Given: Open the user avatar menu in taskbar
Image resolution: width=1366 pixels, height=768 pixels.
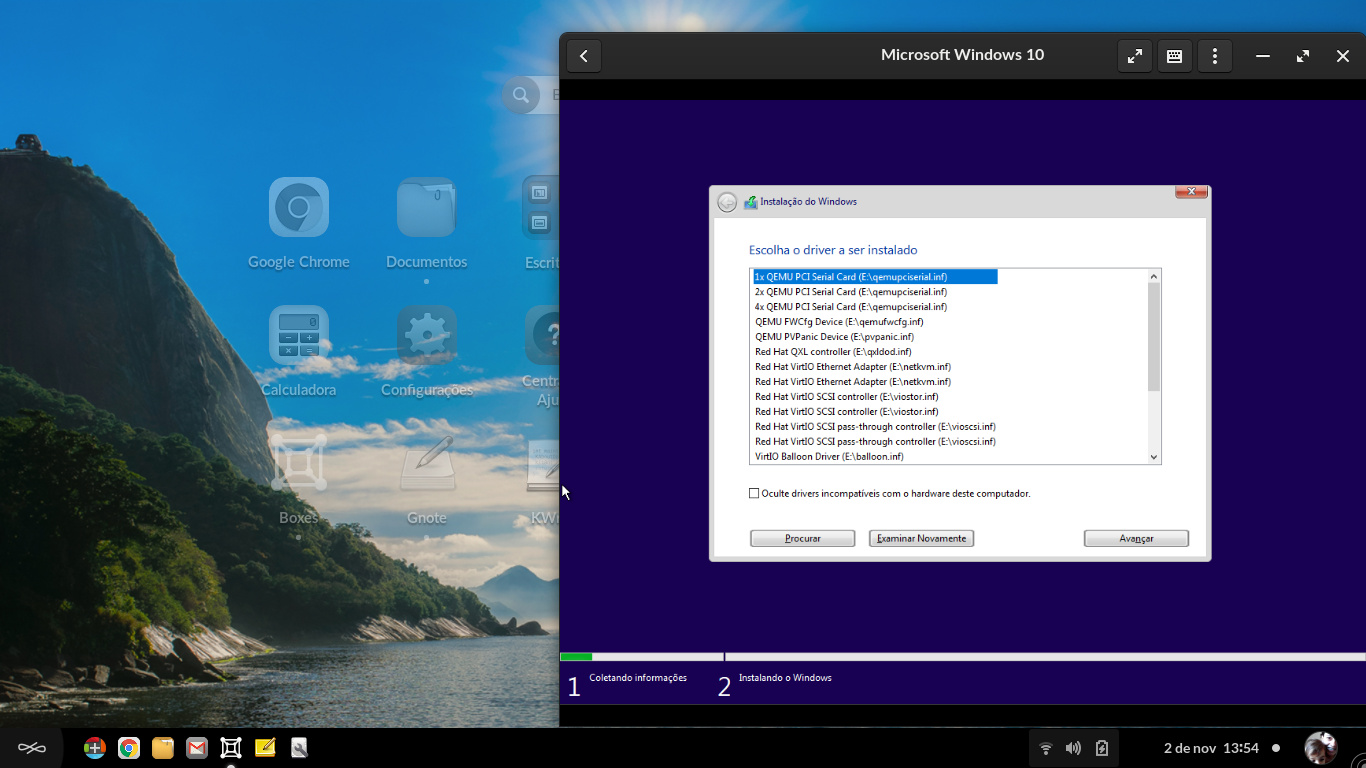Looking at the screenshot, I should (1321, 748).
